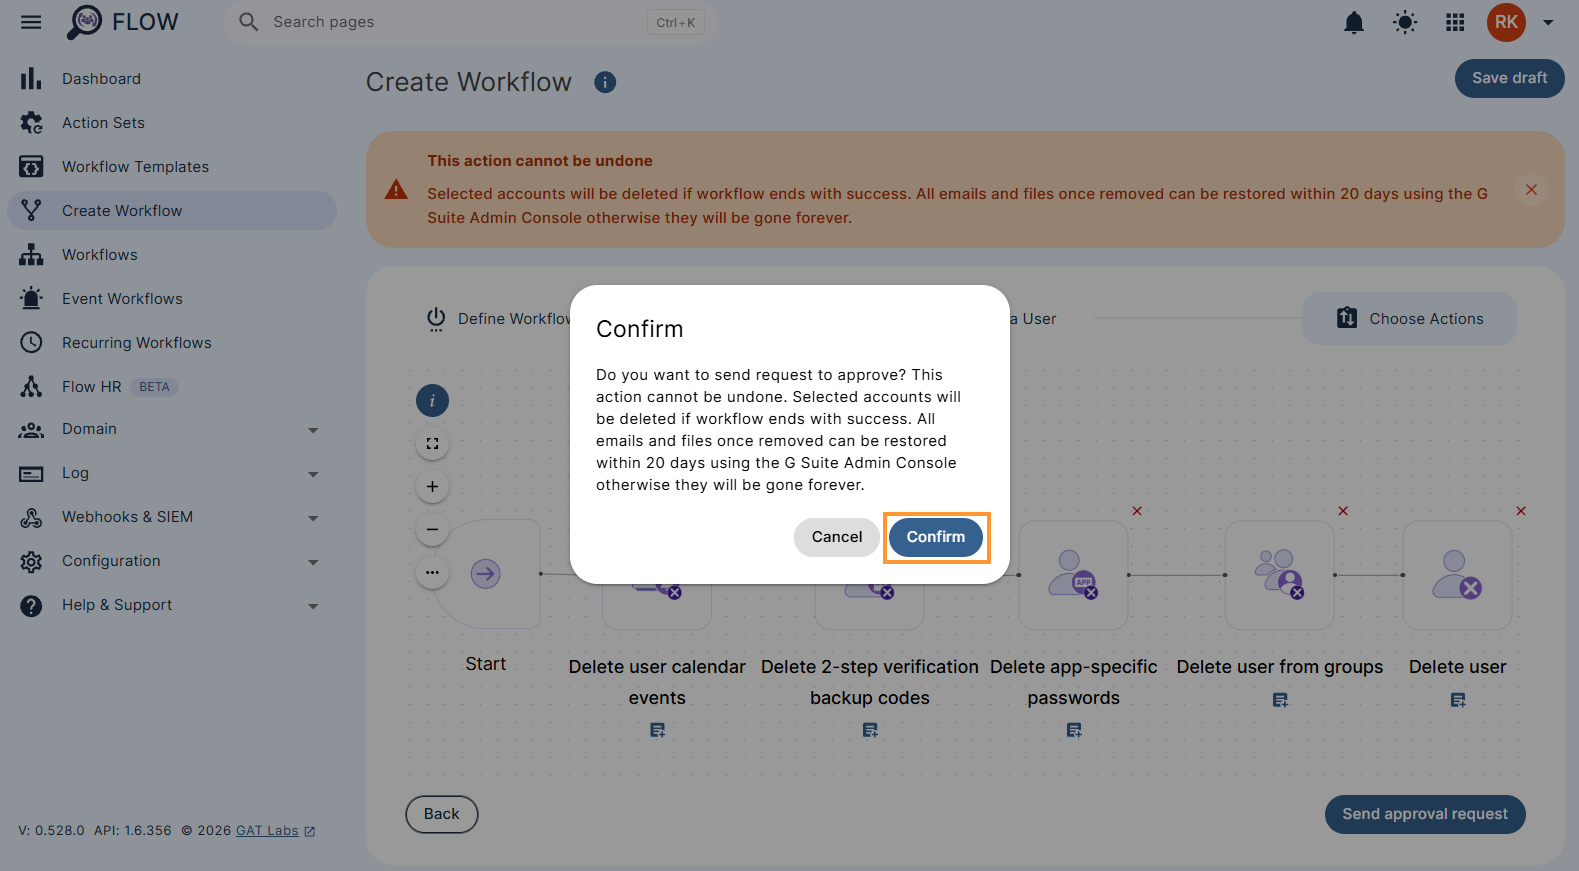This screenshot has height=871, width=1579.
Task: Add note to Delete user
Action: pyautogui.click(x=1458, y=701)
